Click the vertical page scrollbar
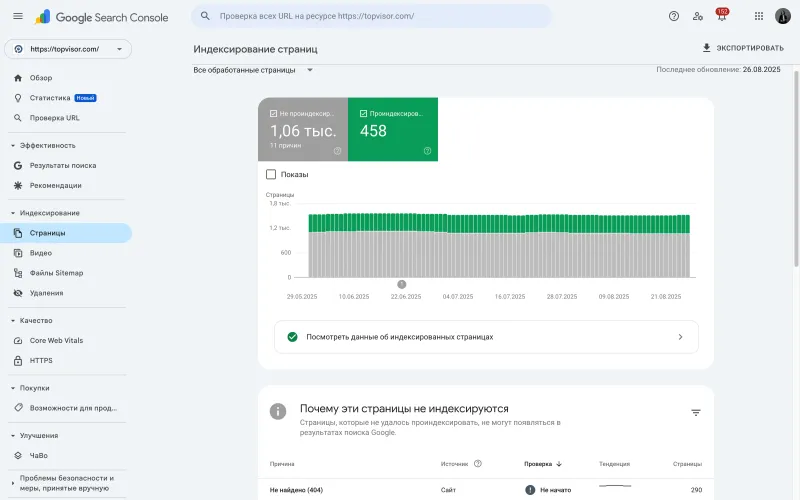 click(796, 168)
